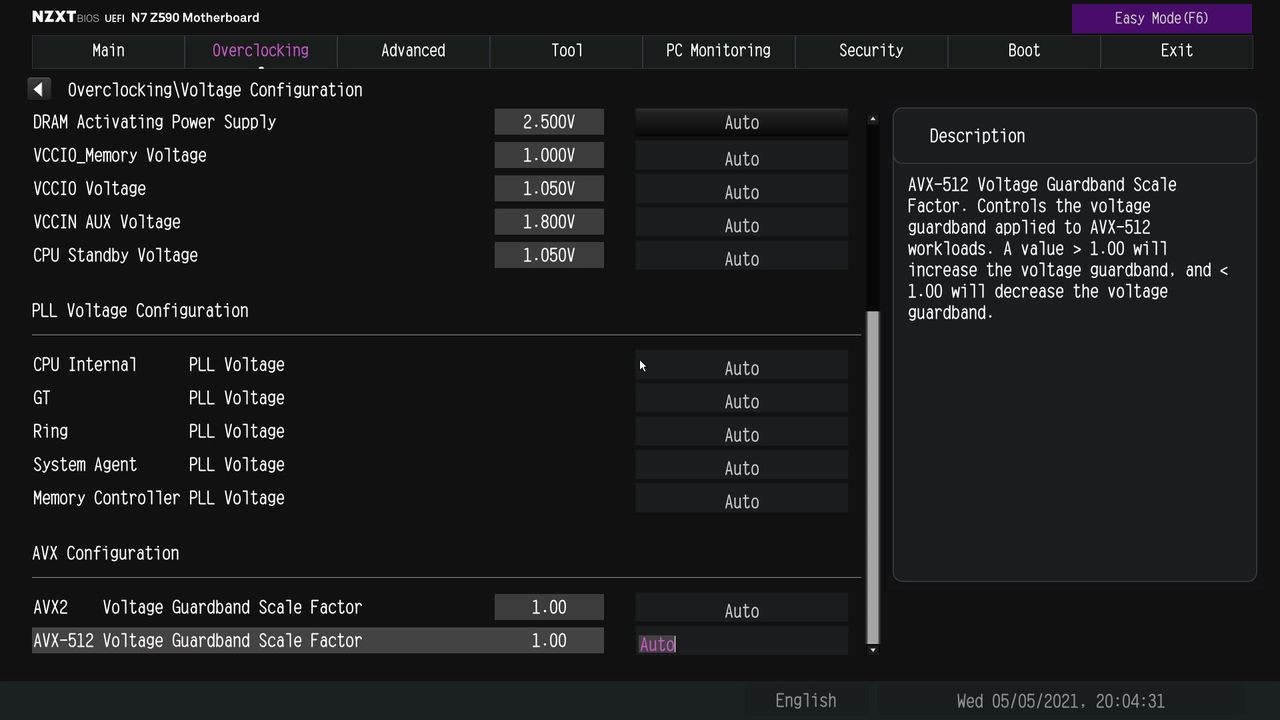
Task: Open VCCIO Voltage Auto field
Action: click(x=742, y=190)
